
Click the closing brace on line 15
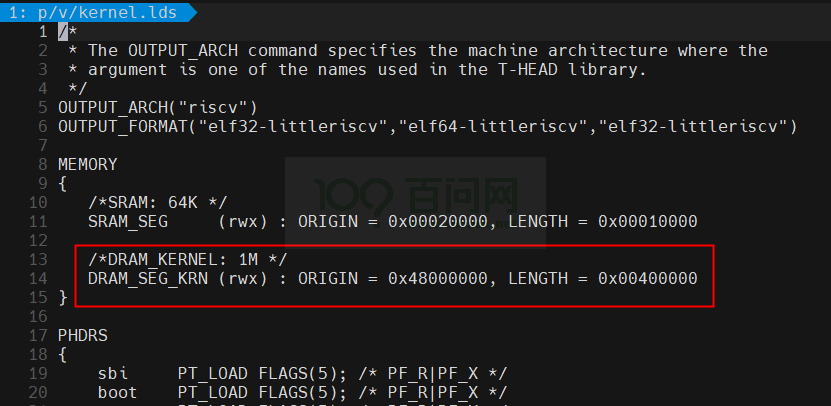pos(63,298)
